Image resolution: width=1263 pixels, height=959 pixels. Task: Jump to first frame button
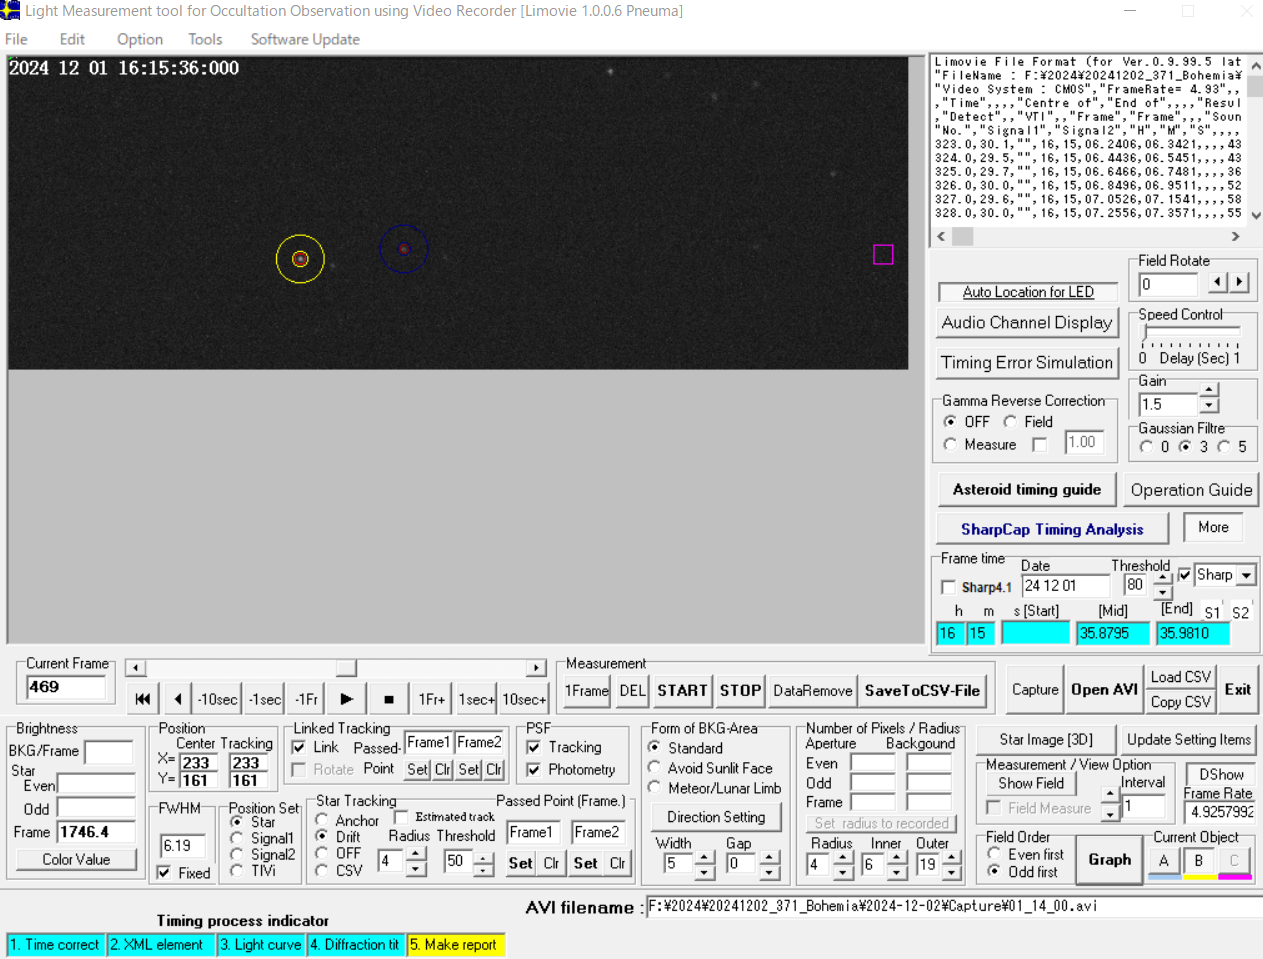click(x=143, y=699)
